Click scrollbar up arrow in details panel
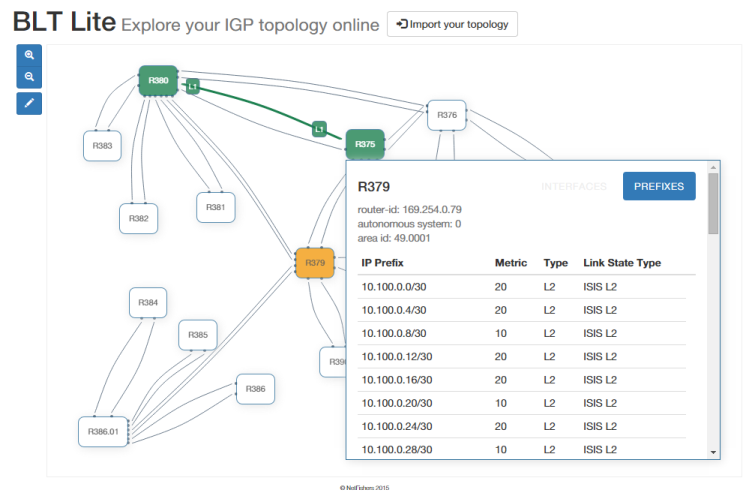Image resolution: width=743 pixels, height=493 pixels. tap(713, 167)
